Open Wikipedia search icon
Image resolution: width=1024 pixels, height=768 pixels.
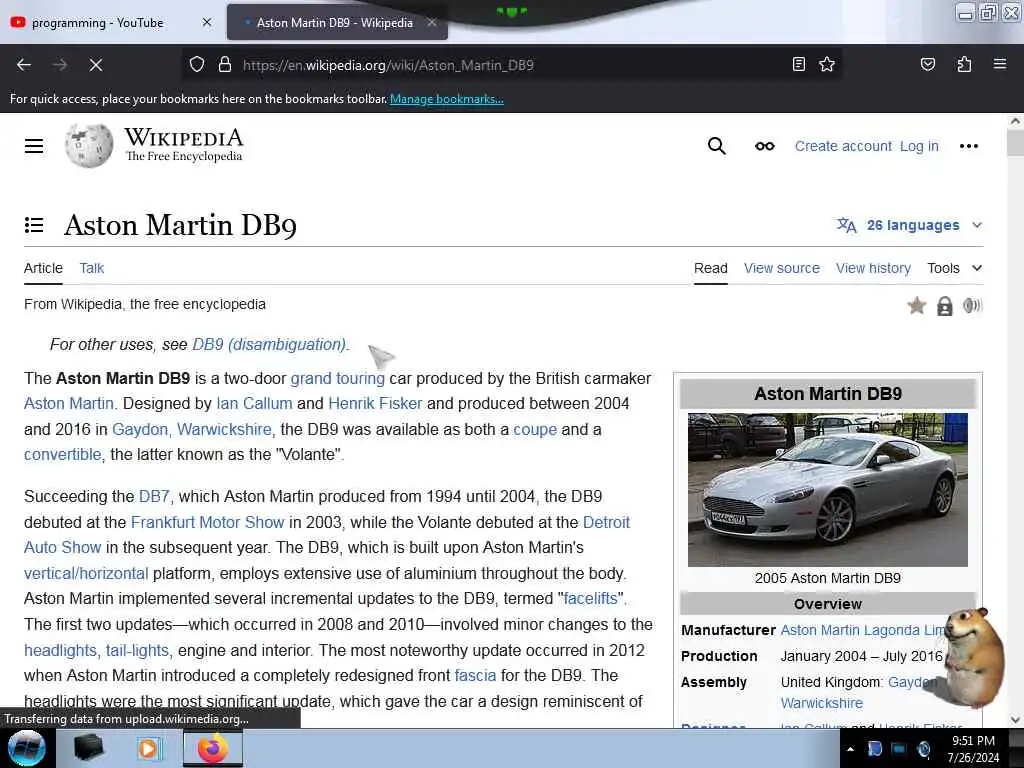(716, 146)
